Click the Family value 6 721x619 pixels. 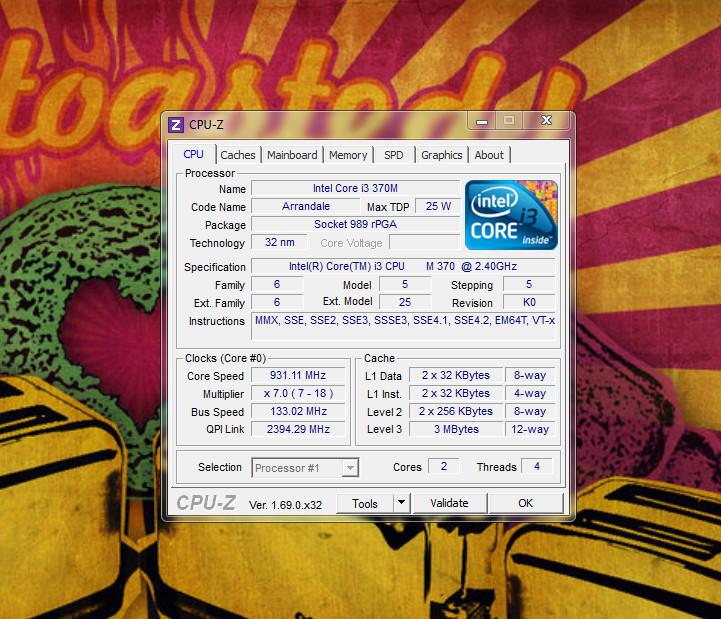pyautogui.click(x=277, y=284)
